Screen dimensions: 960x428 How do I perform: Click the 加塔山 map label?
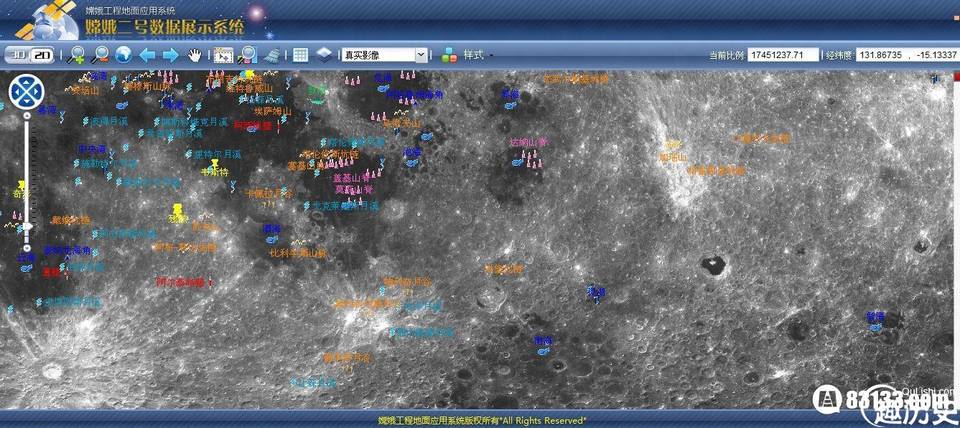coord(673,157)
